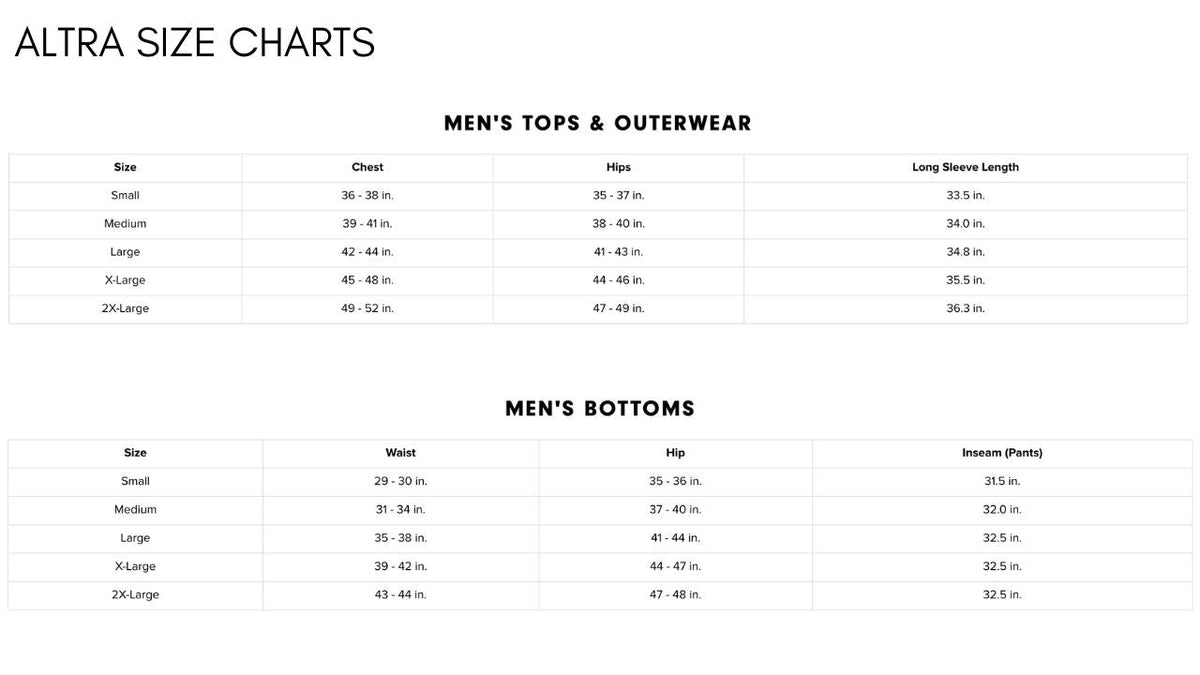This screenshot has height=675, width=1200.
Task: Click the sleeve length 34.8 in. cell
Action: pyautogui.click(x=965, y=252)
